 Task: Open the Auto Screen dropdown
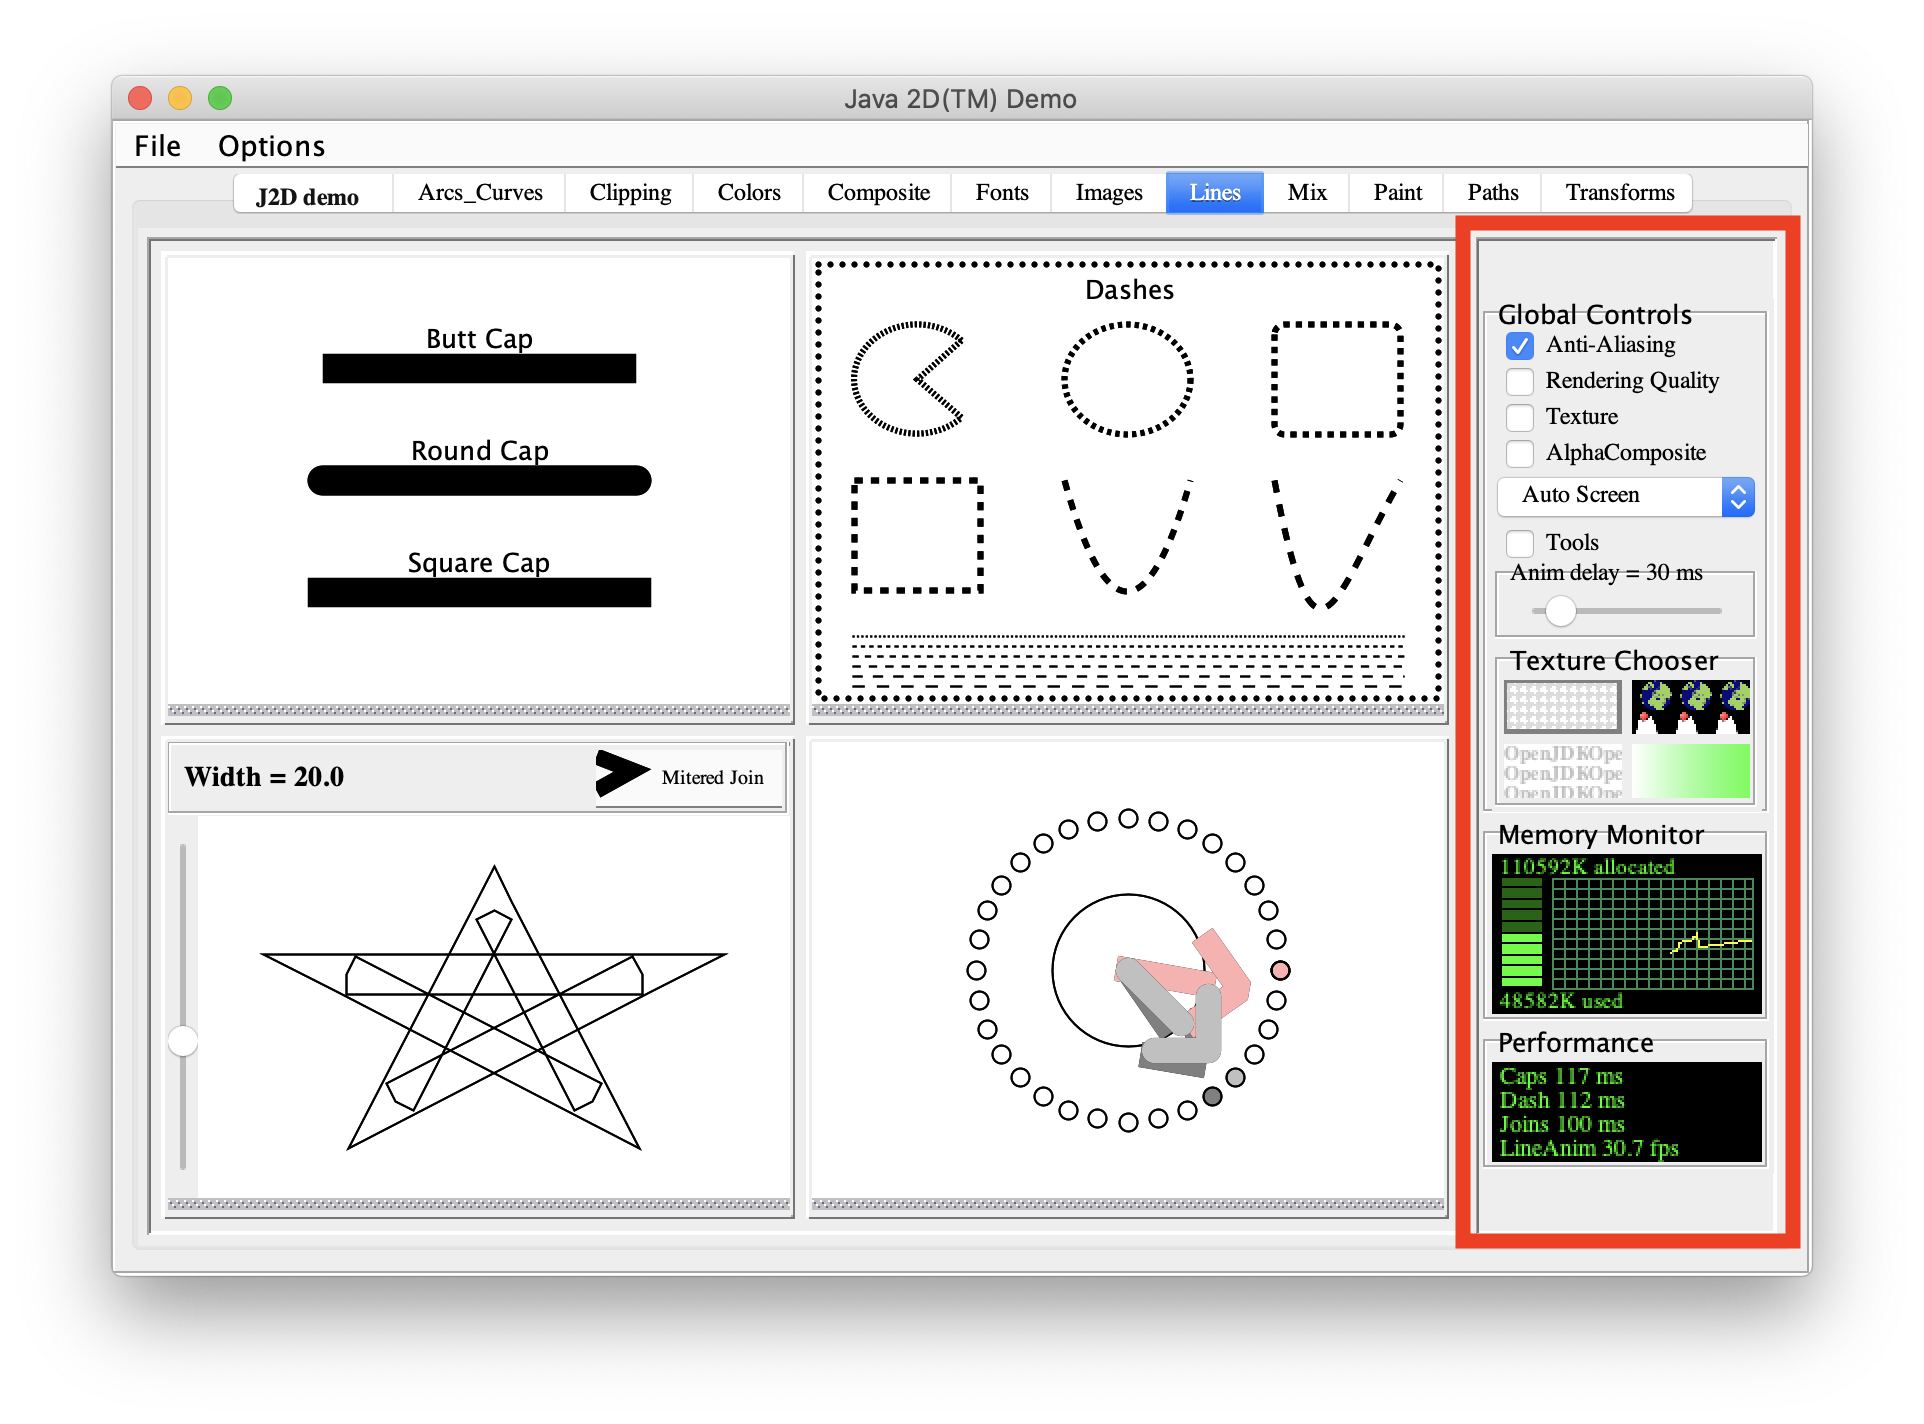pos(1625,496)
